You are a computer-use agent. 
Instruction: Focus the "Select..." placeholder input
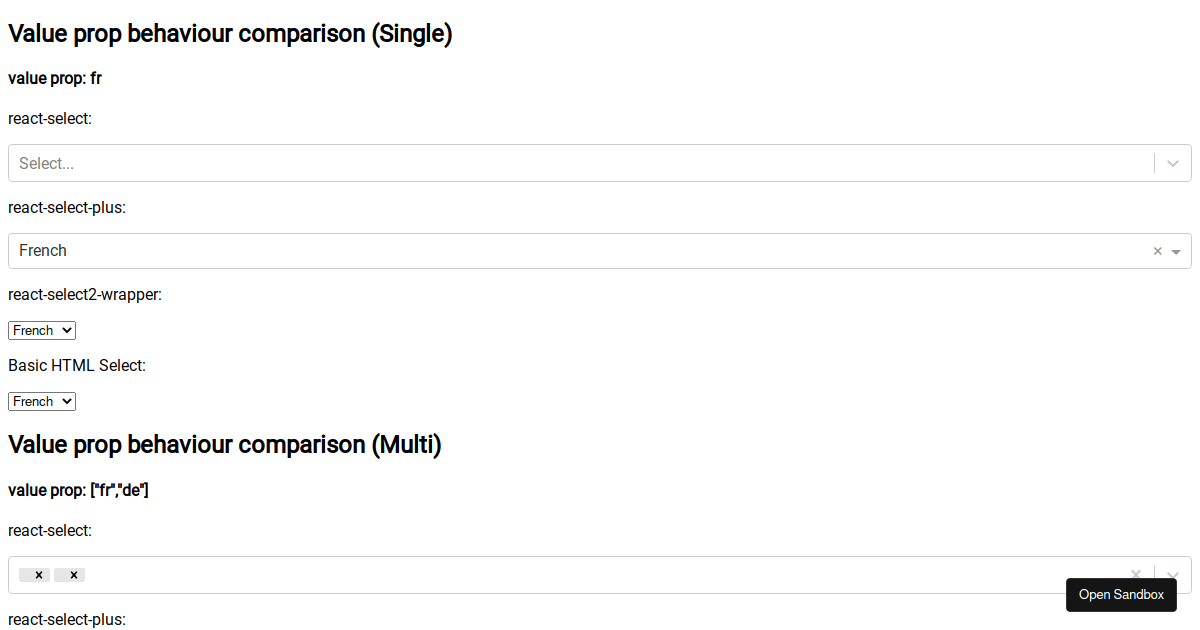pos(400,163)
